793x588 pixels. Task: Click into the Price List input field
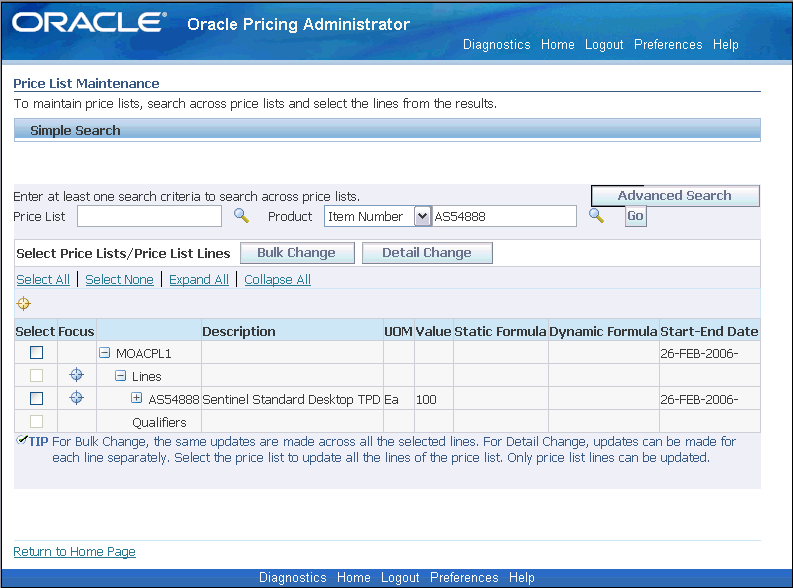point(149,216)
